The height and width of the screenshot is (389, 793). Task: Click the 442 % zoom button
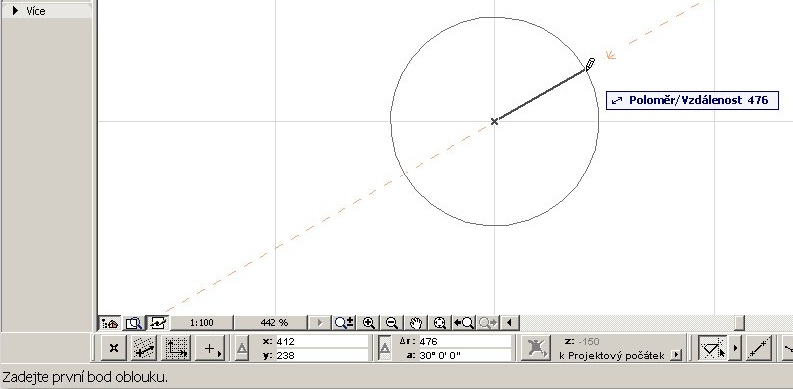pyautogui.click(x=274, y=323)
